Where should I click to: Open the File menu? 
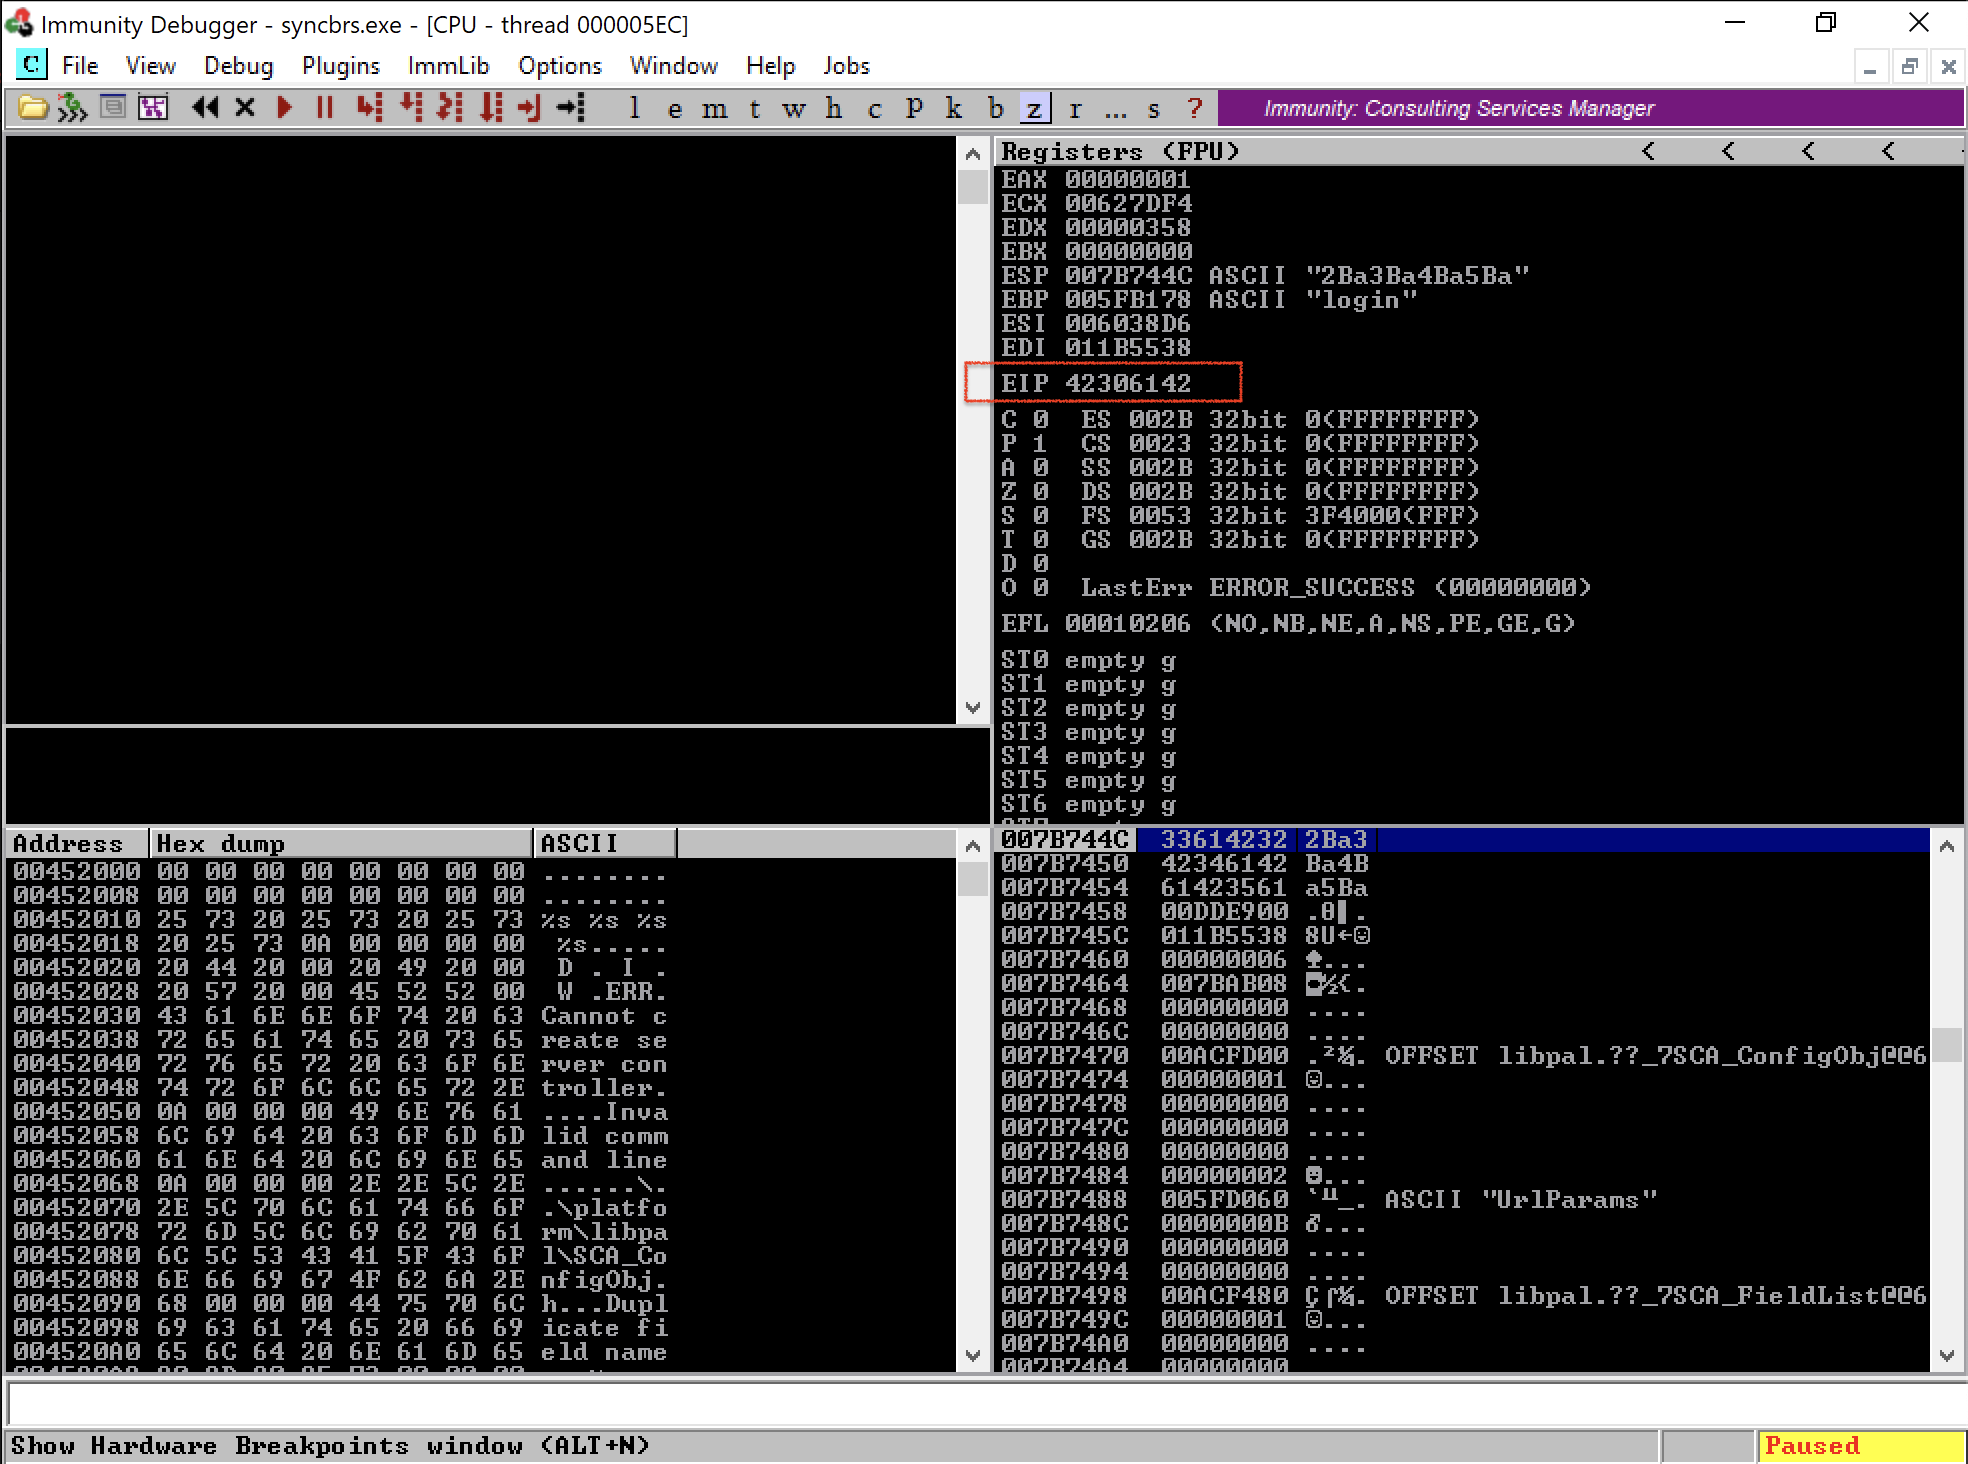pyautogui.click(x=80, y=66)
